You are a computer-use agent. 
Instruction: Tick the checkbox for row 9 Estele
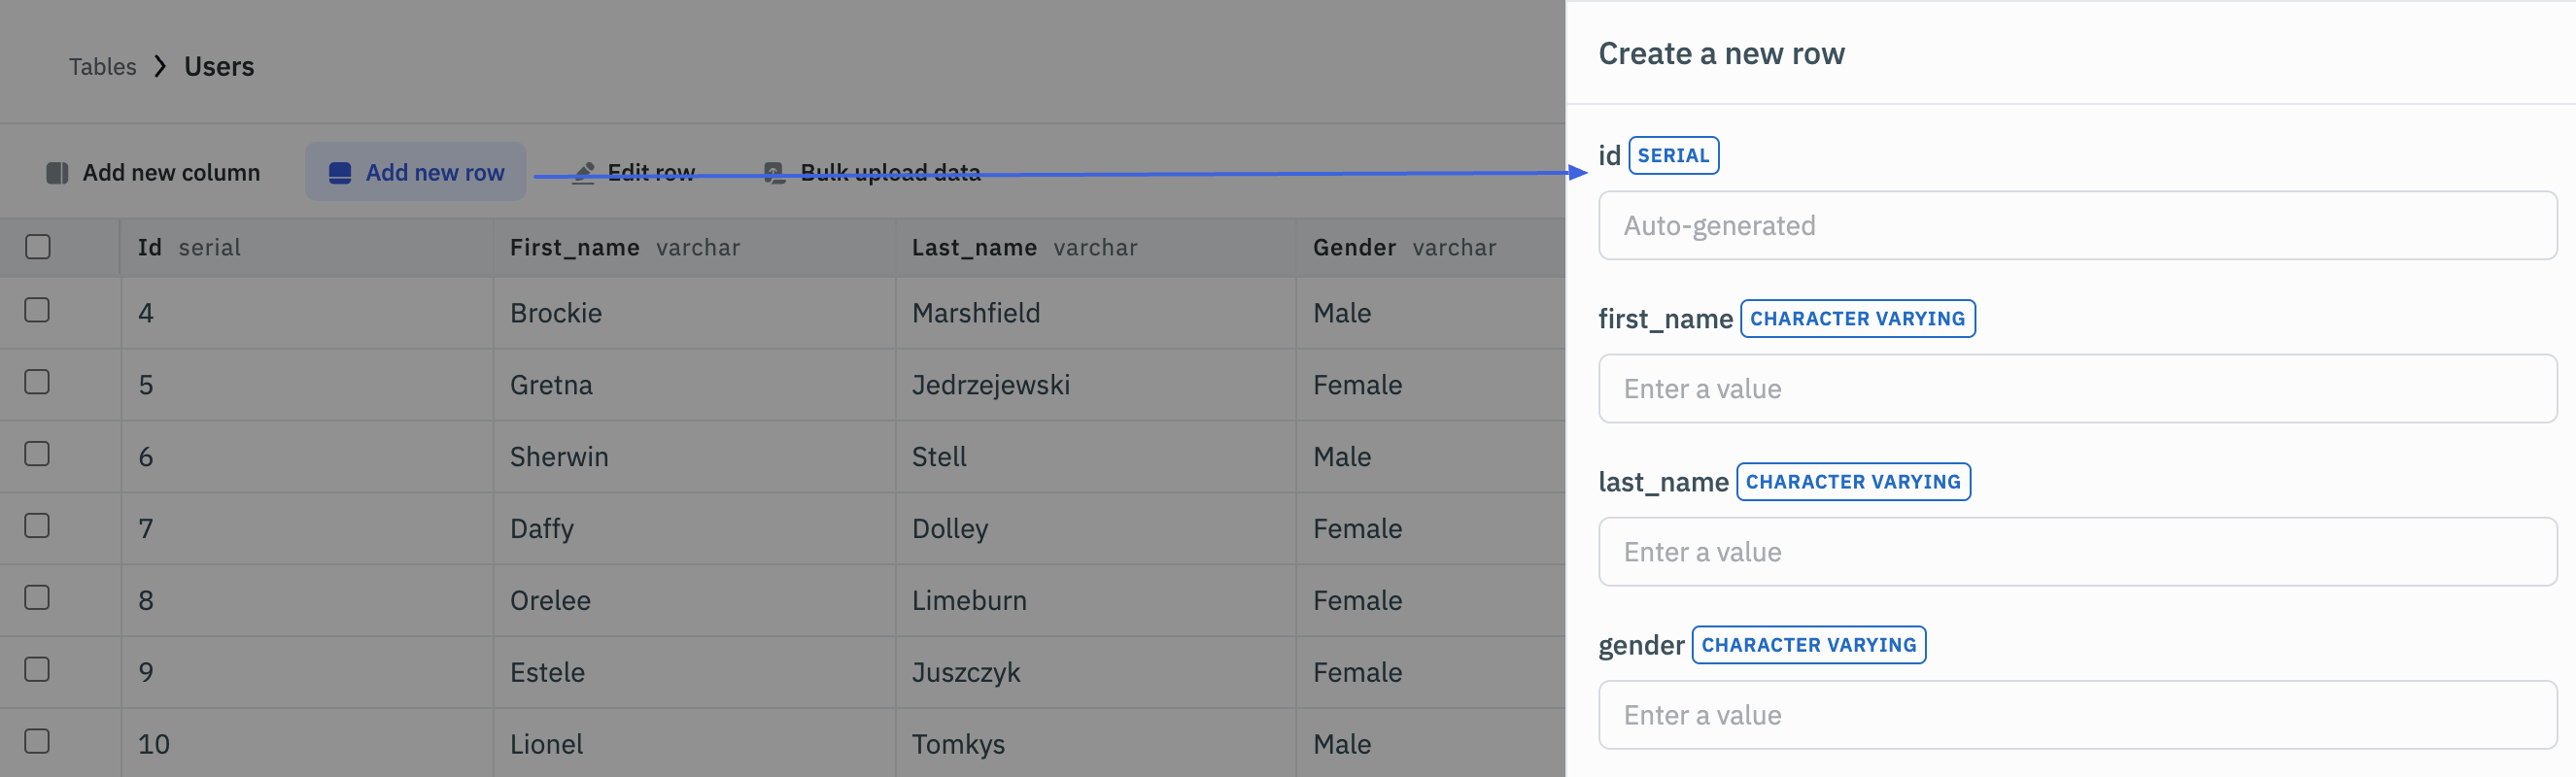[38, 669]
